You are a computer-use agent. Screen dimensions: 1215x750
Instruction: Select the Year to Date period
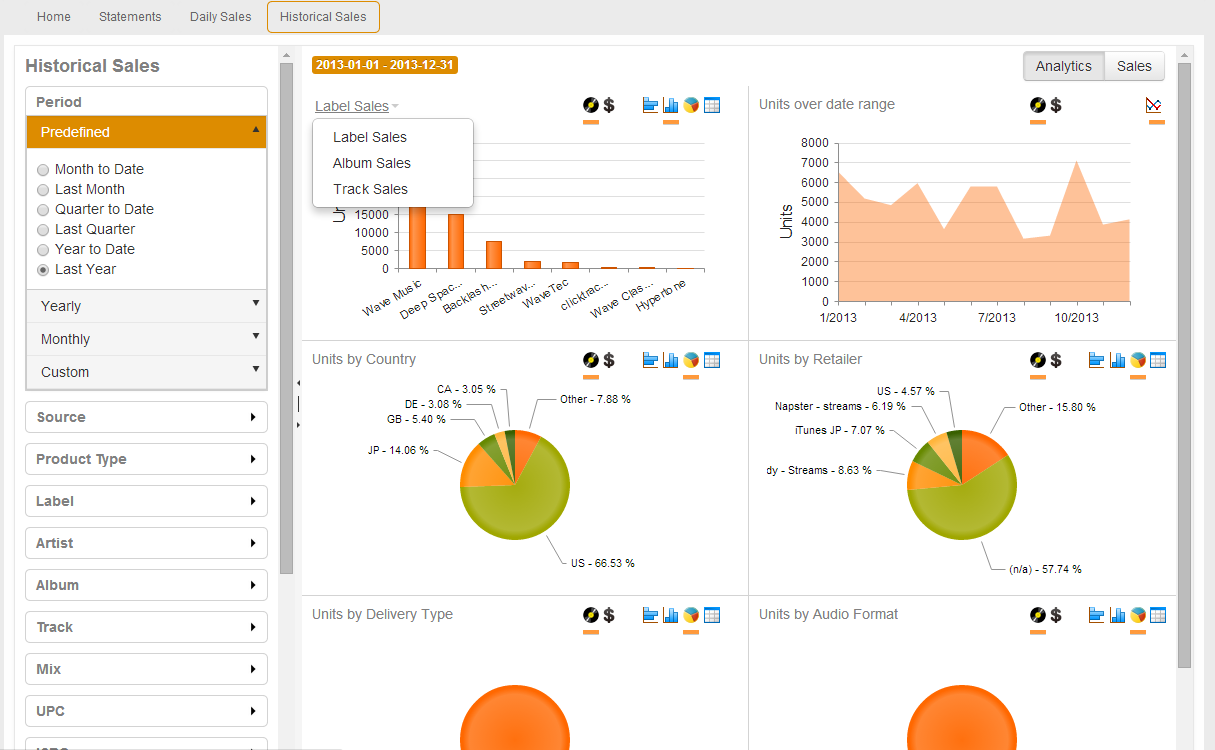[43, 250]
